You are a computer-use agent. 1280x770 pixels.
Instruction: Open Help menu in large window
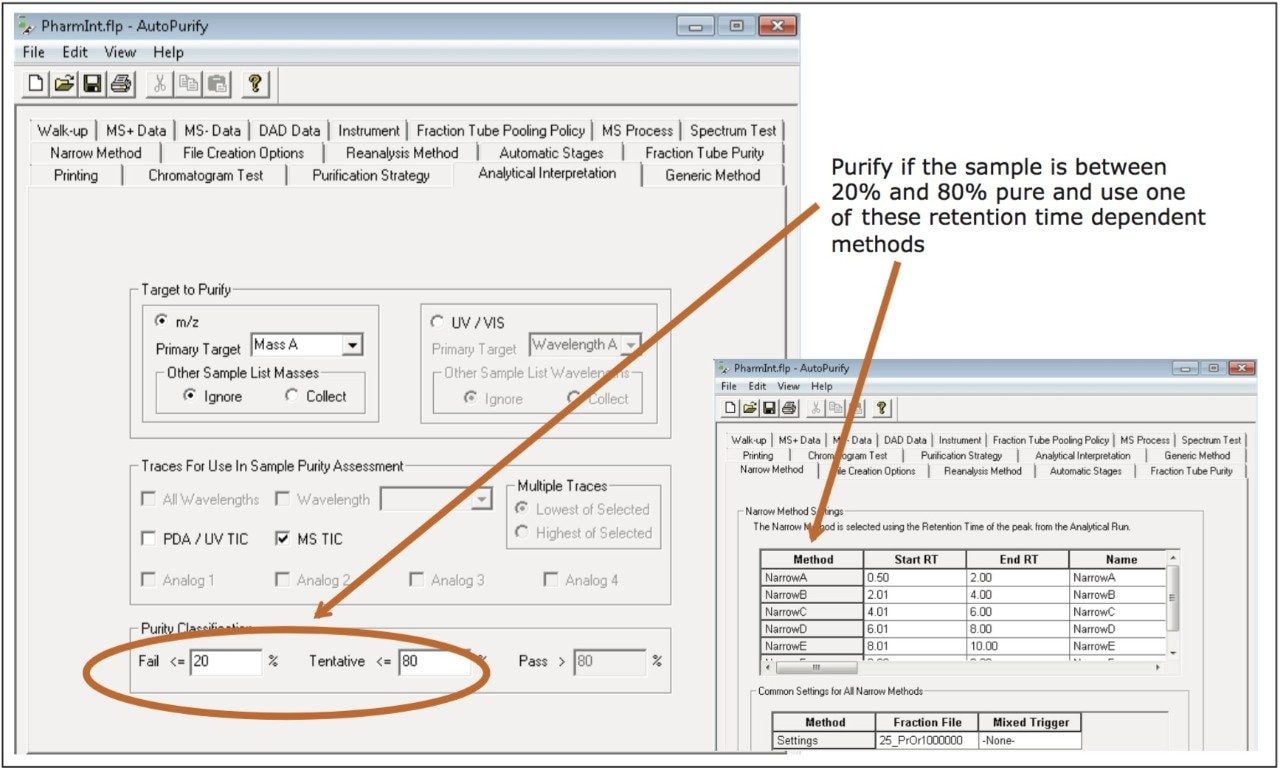[169, 52]
